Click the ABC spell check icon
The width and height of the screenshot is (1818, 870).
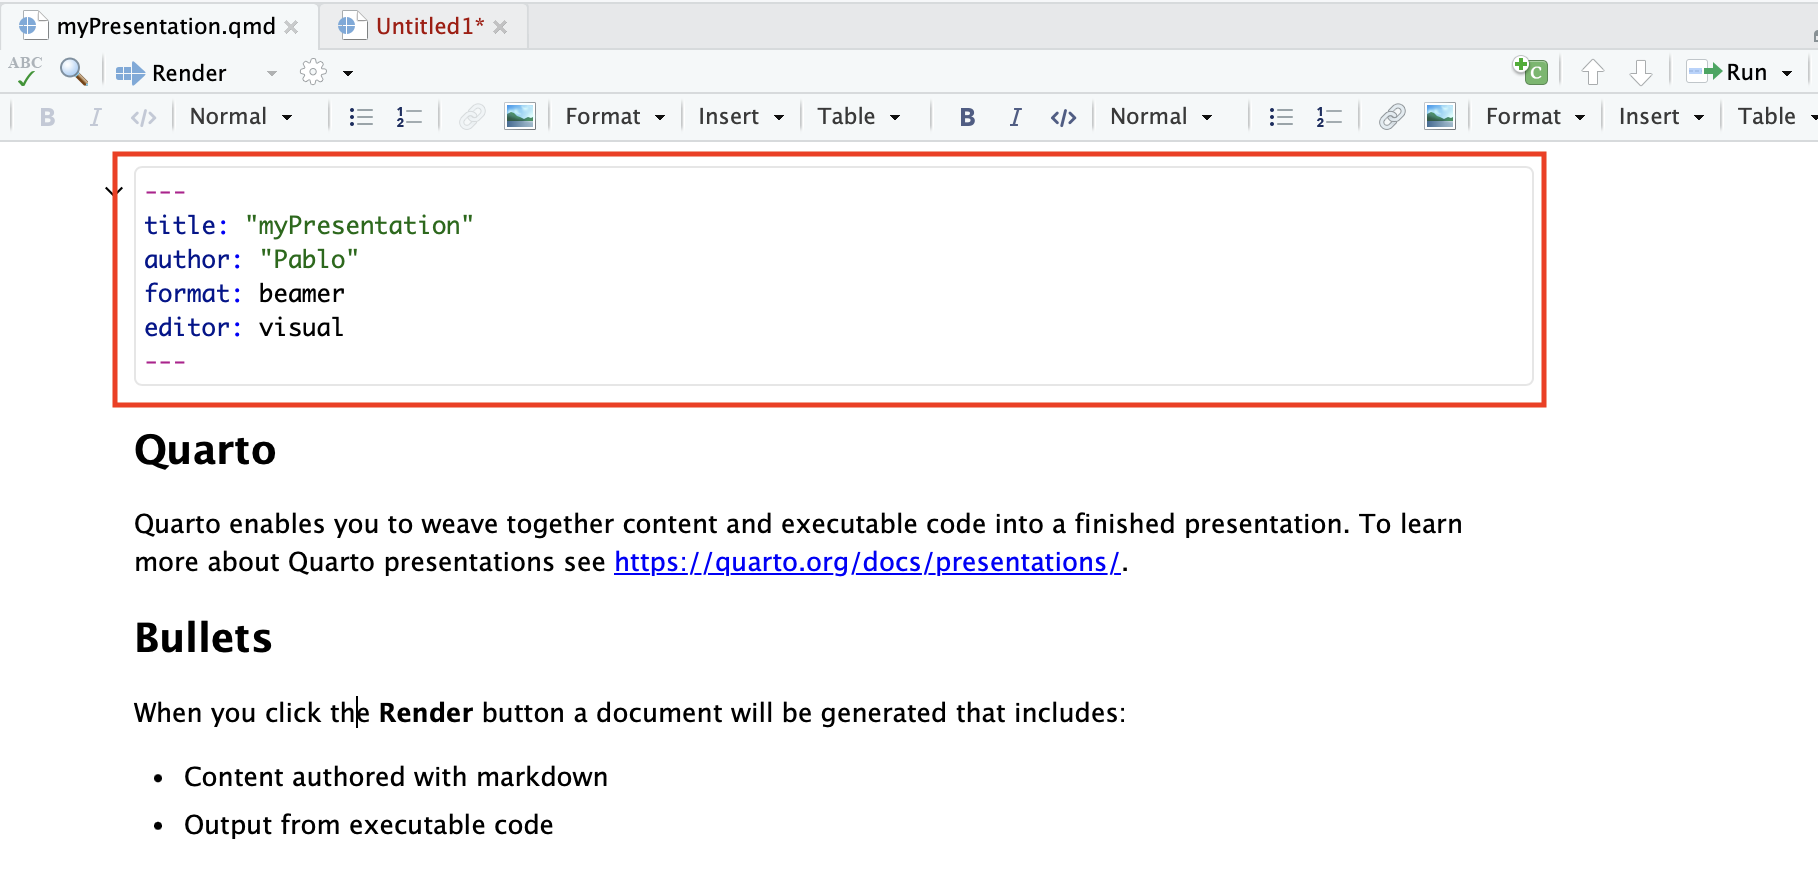click(25, 71)
